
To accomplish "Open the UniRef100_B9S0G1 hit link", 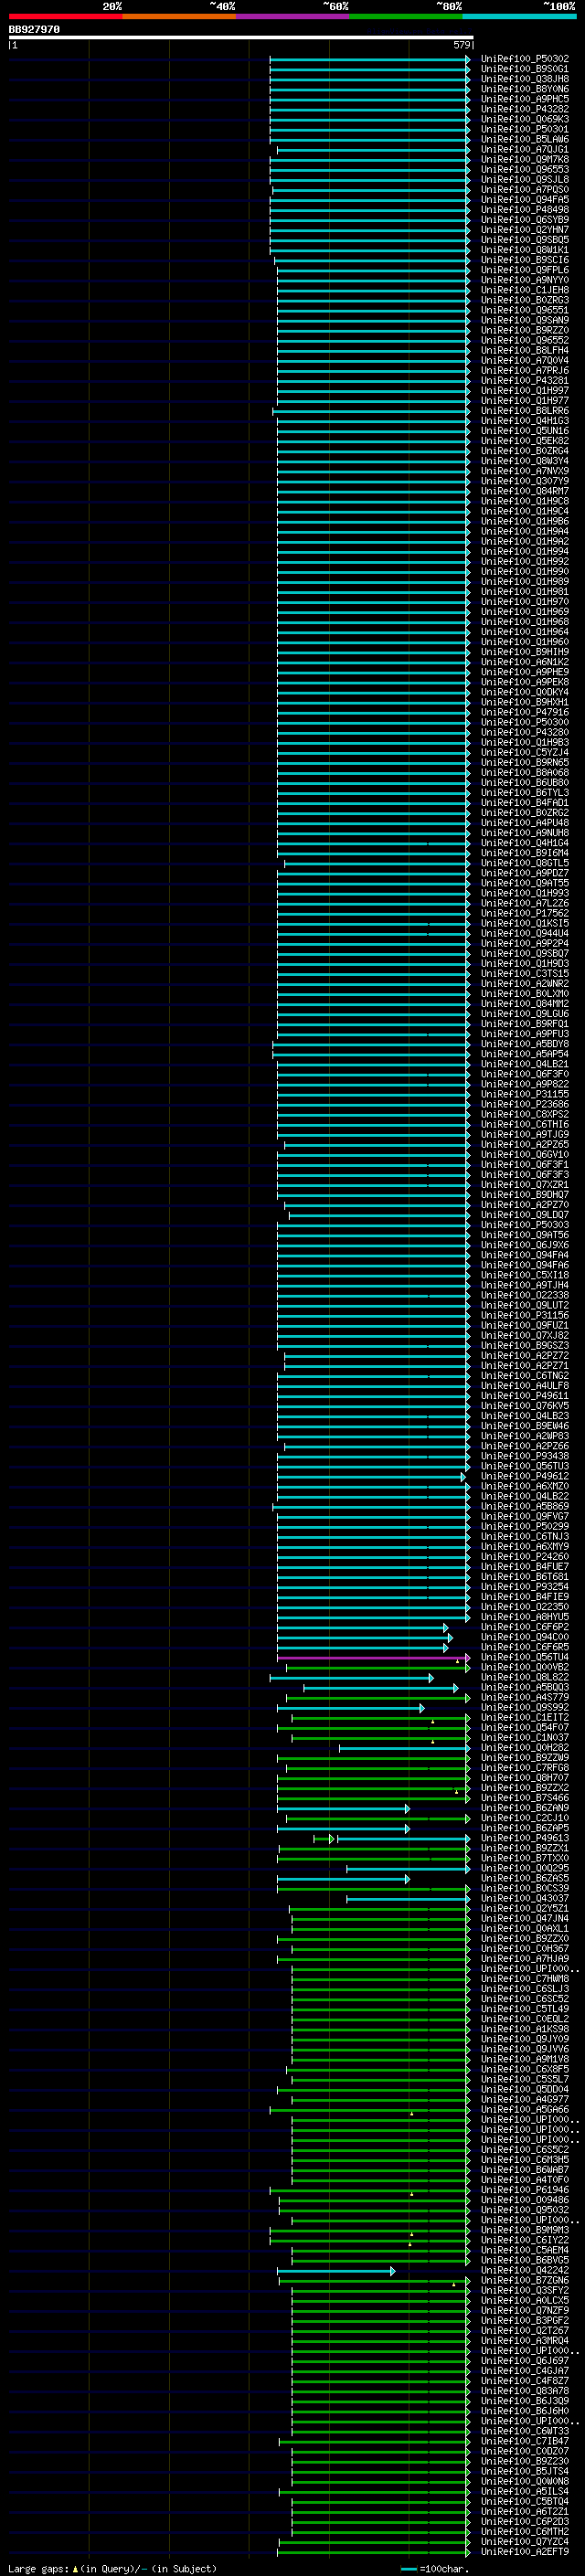I will 525,69.
